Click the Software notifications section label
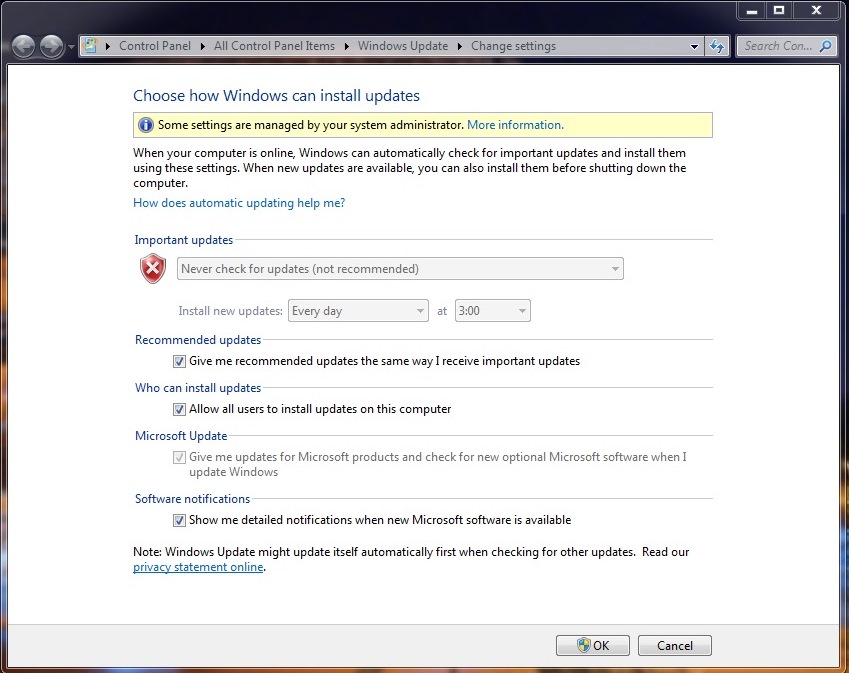The image size is (849, 673). click(192, 499)
